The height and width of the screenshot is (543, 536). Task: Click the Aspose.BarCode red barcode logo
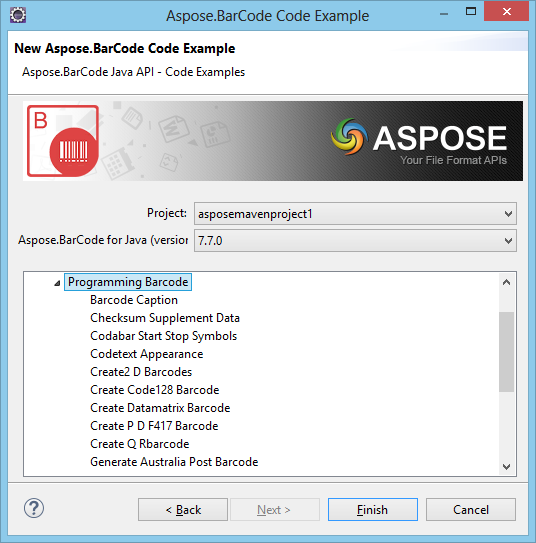pyautogui.click(x=63, y=141)
